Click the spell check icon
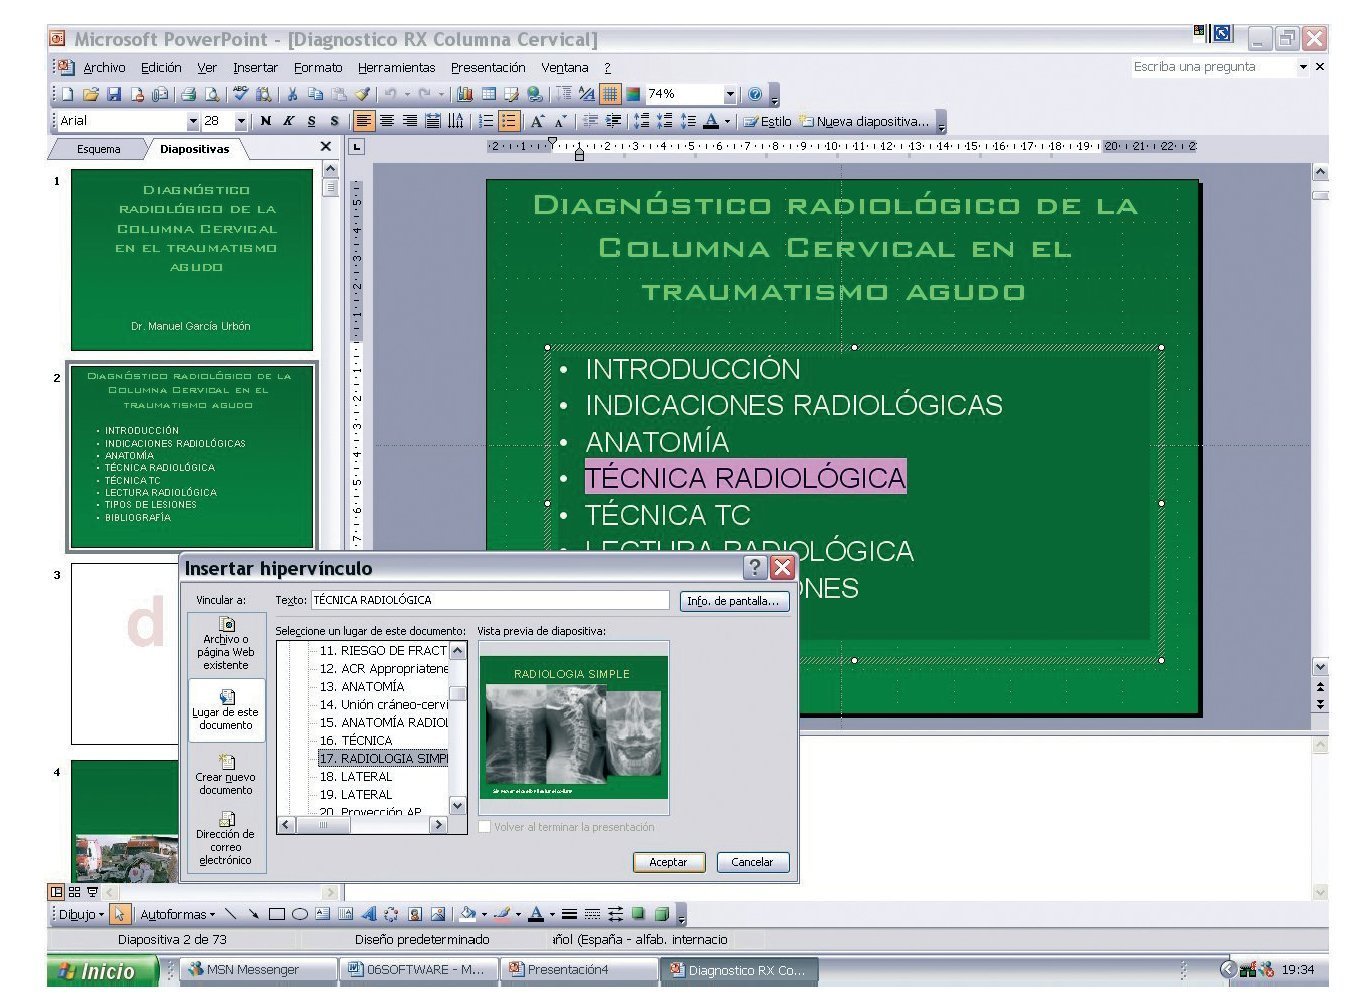The height and width of the screenshot is (1004, 1354). point(240,94)
